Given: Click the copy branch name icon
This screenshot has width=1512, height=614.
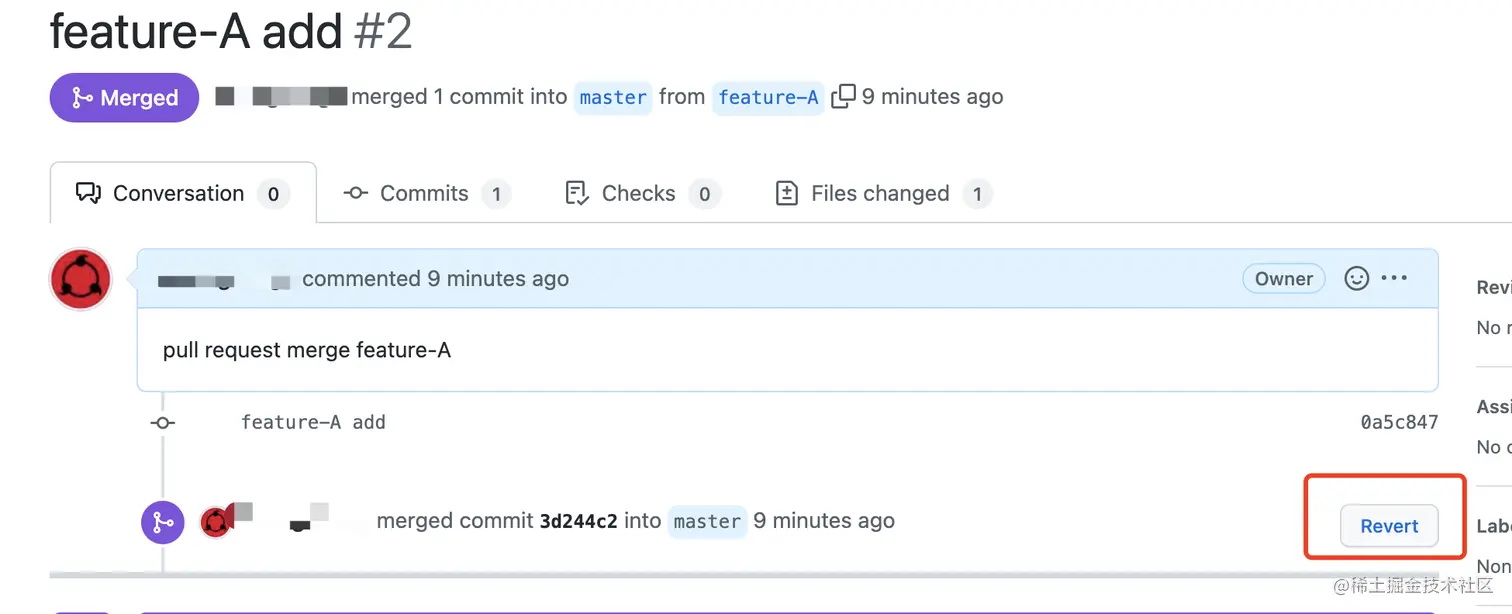Looking at the screenshot, I should pos(843,97).
